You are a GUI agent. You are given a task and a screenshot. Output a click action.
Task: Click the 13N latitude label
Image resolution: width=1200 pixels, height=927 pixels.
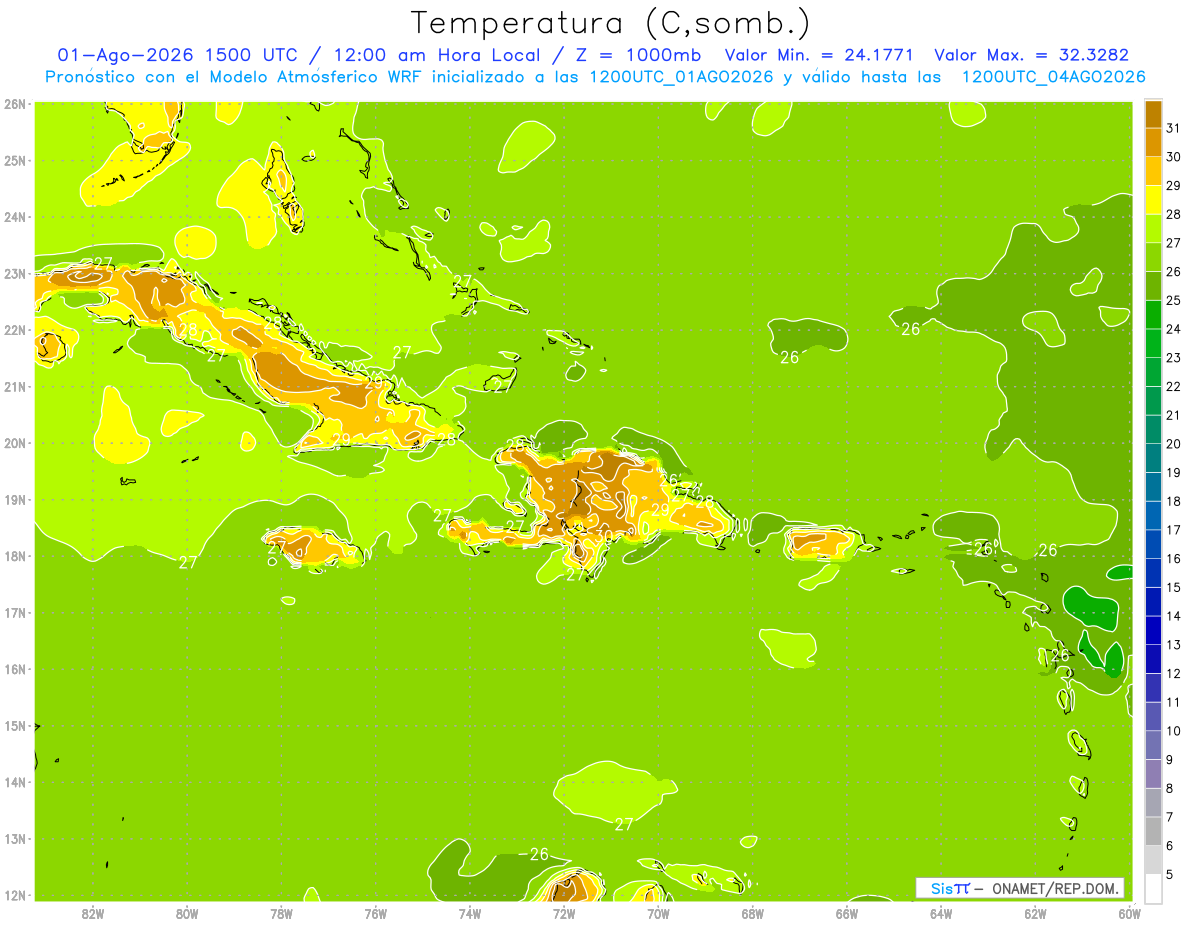(14, 838)
